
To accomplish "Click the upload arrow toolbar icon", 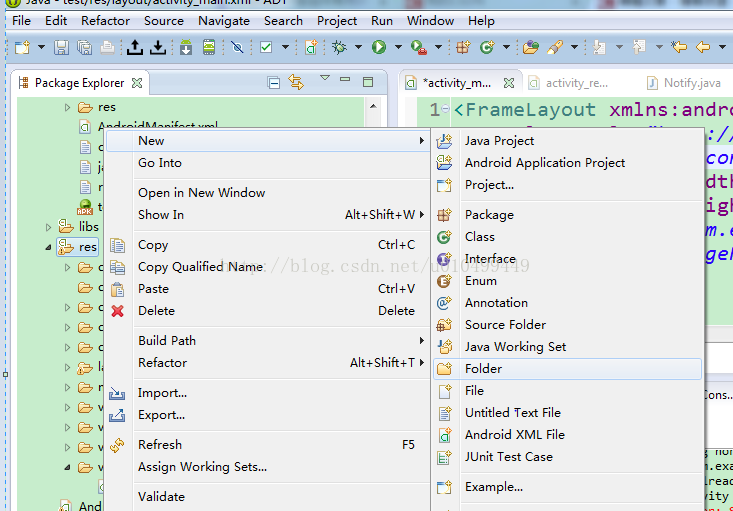I will pyautogui.click(x=135, y=47).
